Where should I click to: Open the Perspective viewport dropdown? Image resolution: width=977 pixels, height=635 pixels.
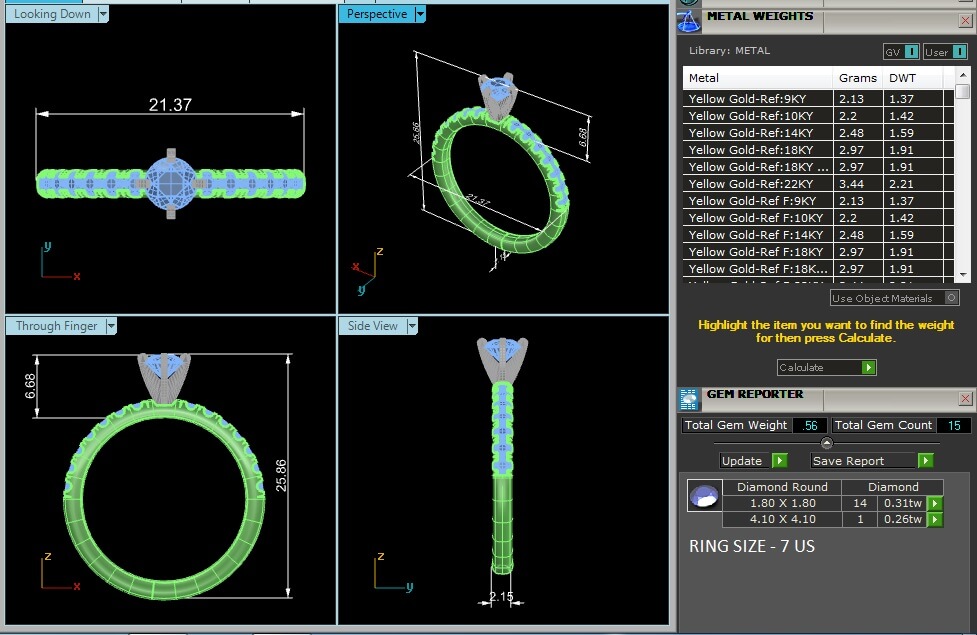(x=420, y=14)
